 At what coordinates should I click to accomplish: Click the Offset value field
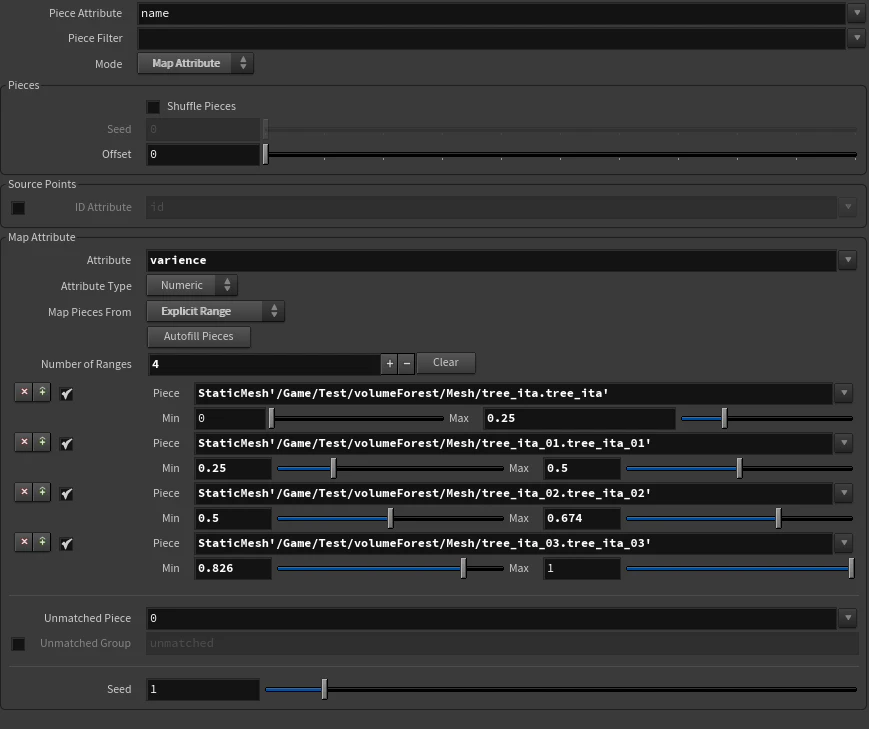[203, 154]
